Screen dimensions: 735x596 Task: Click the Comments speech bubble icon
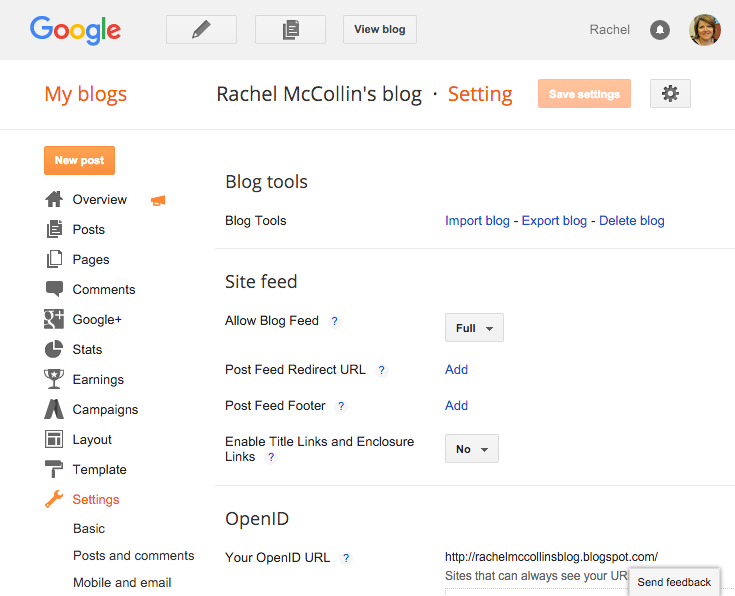coord(54,289)
